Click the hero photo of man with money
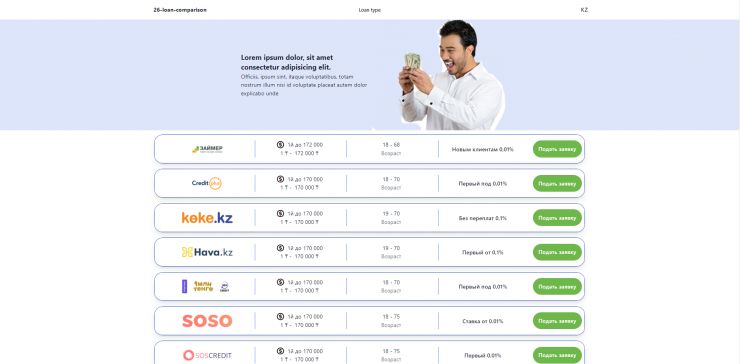740x364 pixels. point(452,75)
